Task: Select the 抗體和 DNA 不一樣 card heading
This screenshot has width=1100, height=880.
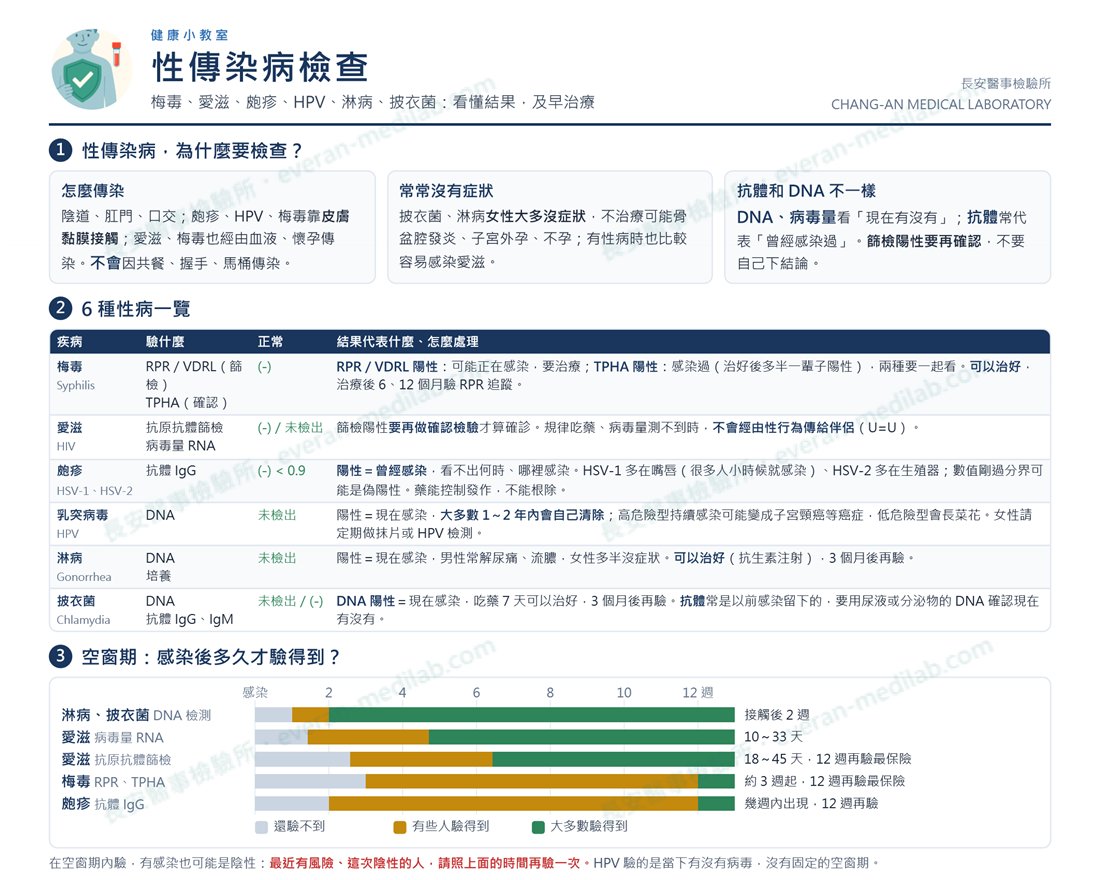Action: click(x=806, y=191)
